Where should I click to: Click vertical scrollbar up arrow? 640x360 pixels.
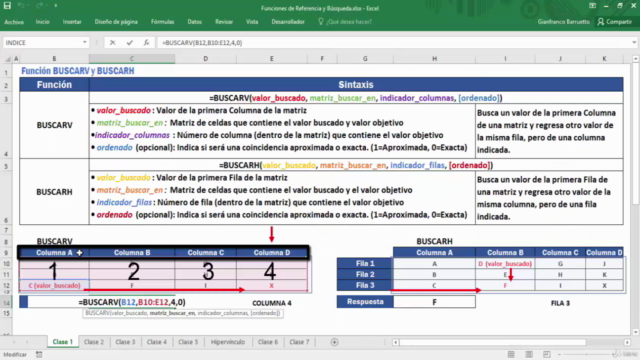[x=636, y=59]
